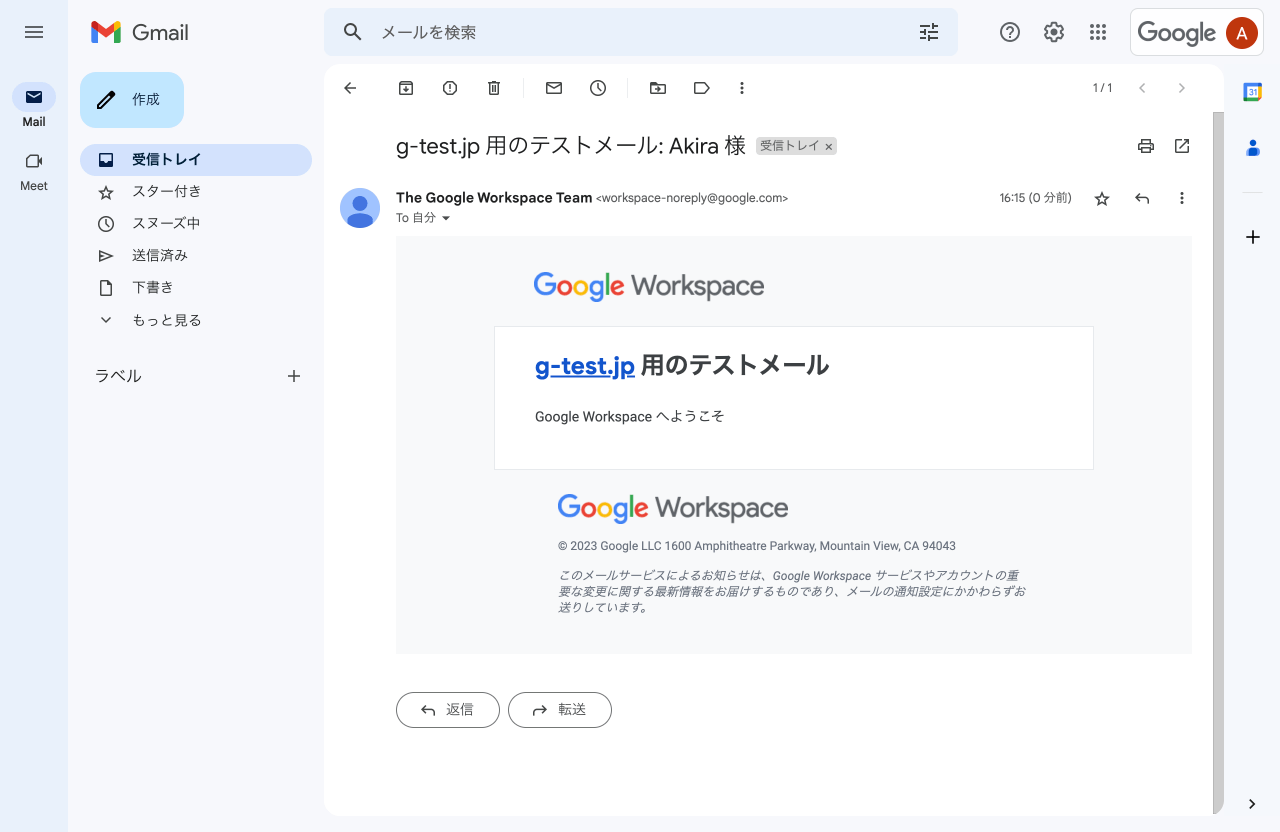Click the sender profile avatar
Screen dimensions: 1280x832
tap(360, 208)
